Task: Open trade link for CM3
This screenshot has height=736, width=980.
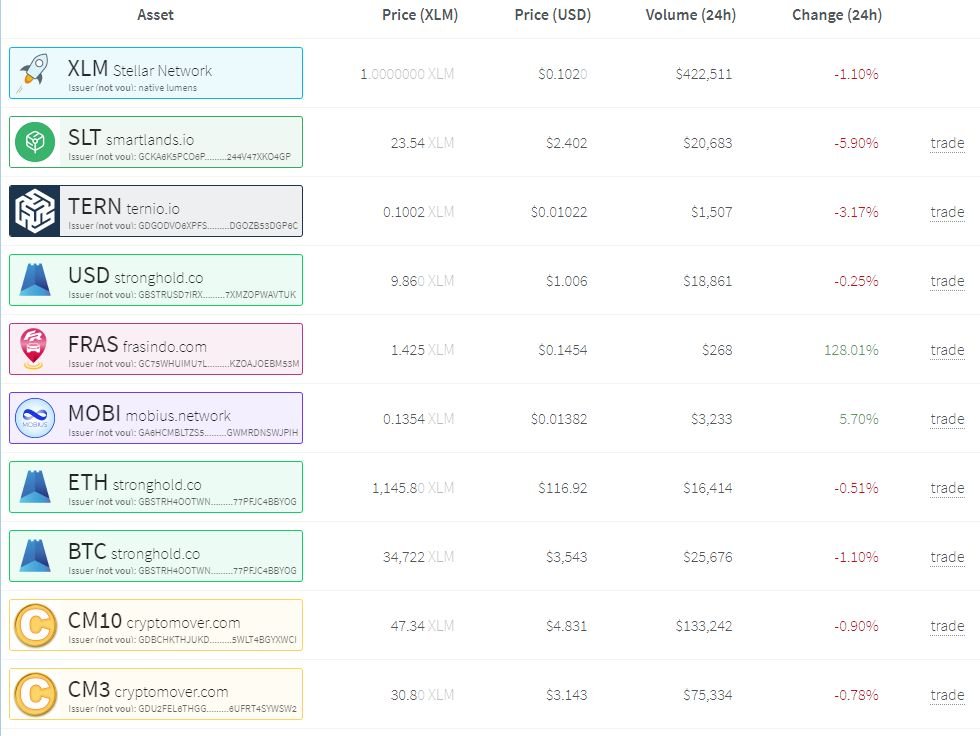Action: coord(947,695)
